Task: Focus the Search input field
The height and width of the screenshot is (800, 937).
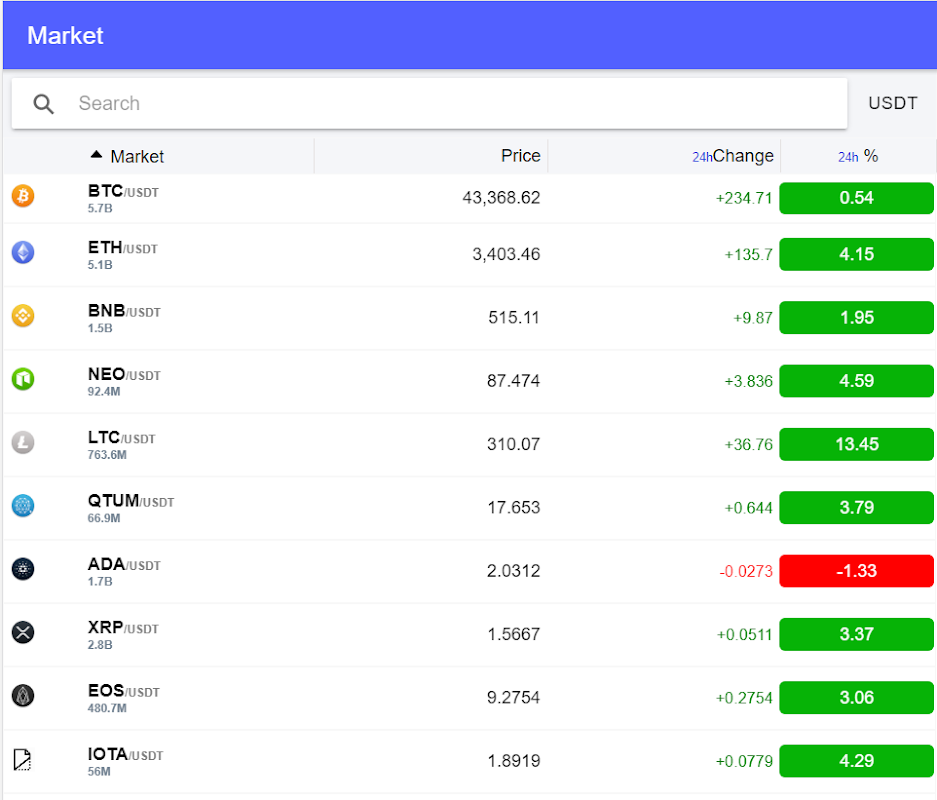Action: pyautogui.click(x=429, y=103)
